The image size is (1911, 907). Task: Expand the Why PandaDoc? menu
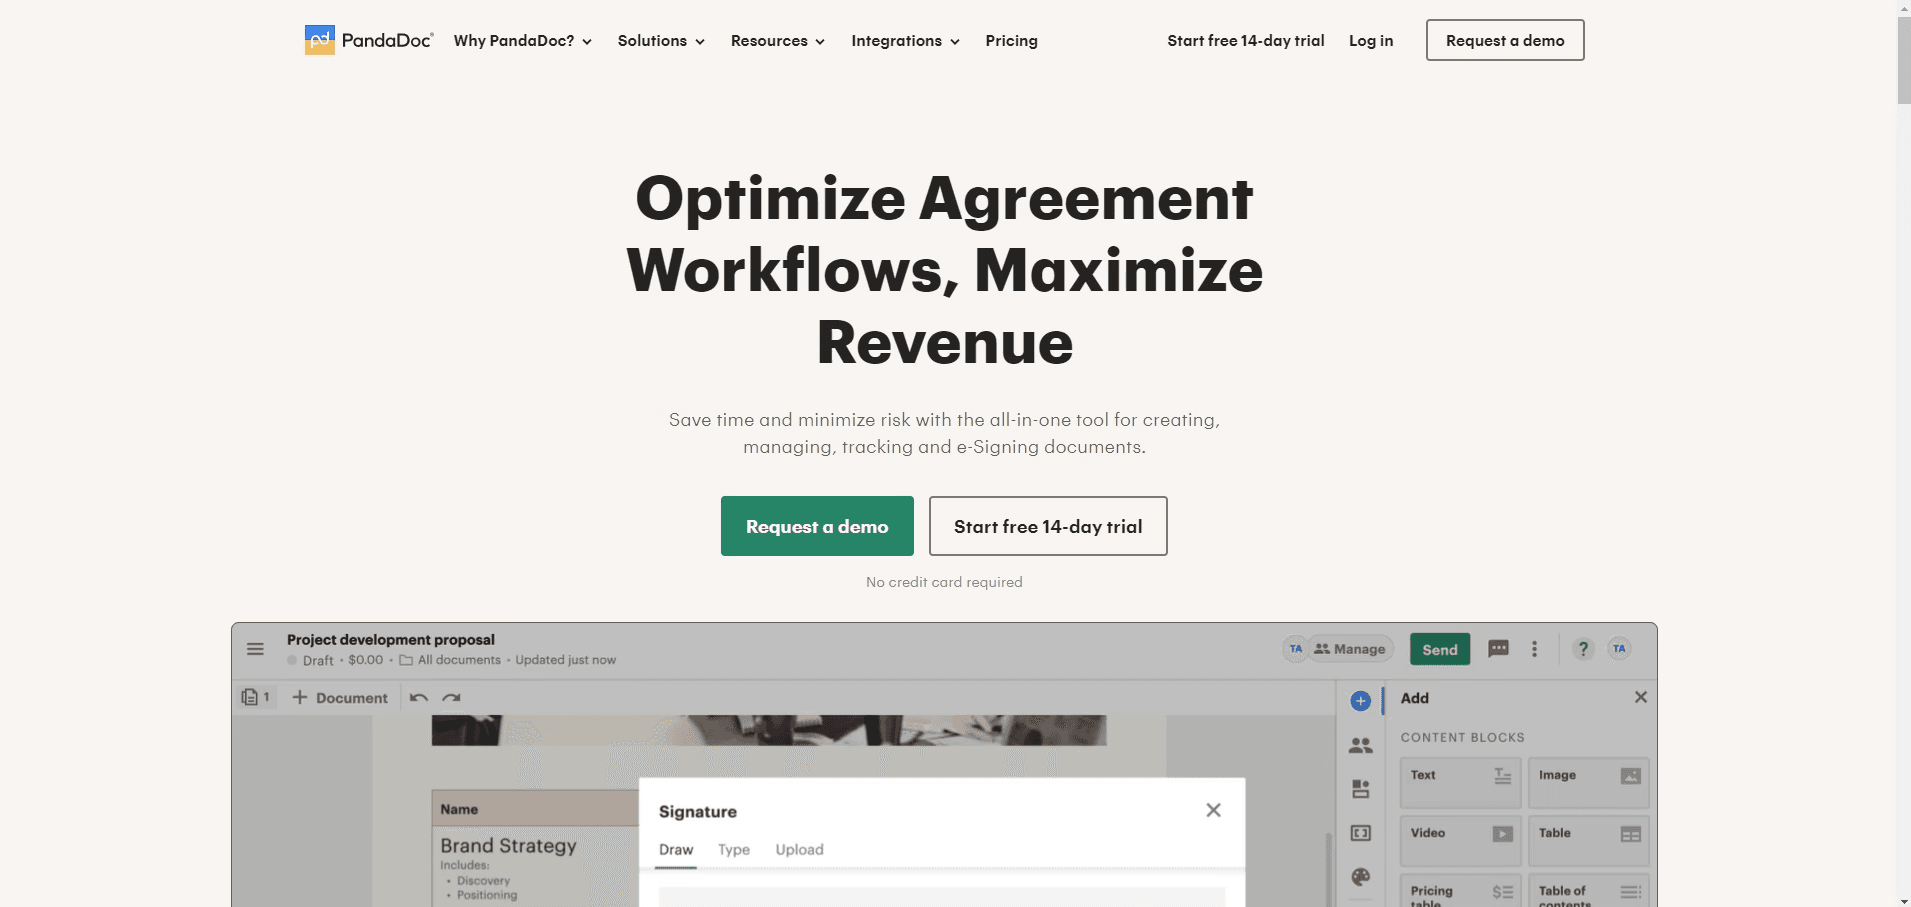pyautogui.click(x=522, y=41)
